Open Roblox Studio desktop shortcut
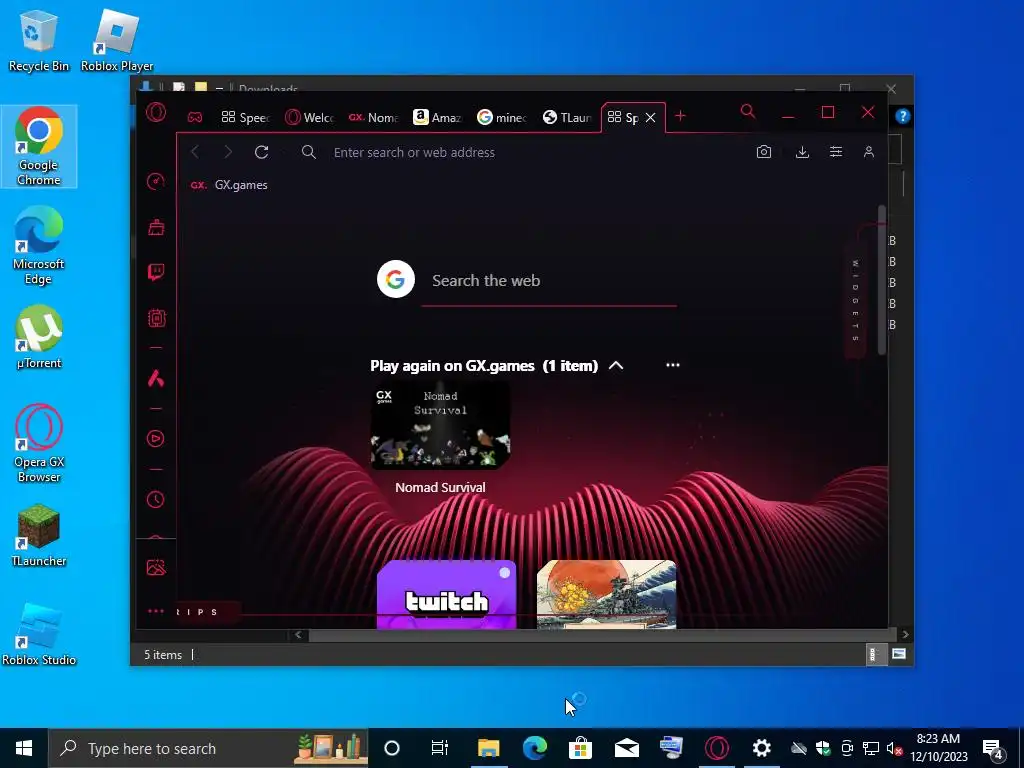1024x768 pixels. [39, 634]
